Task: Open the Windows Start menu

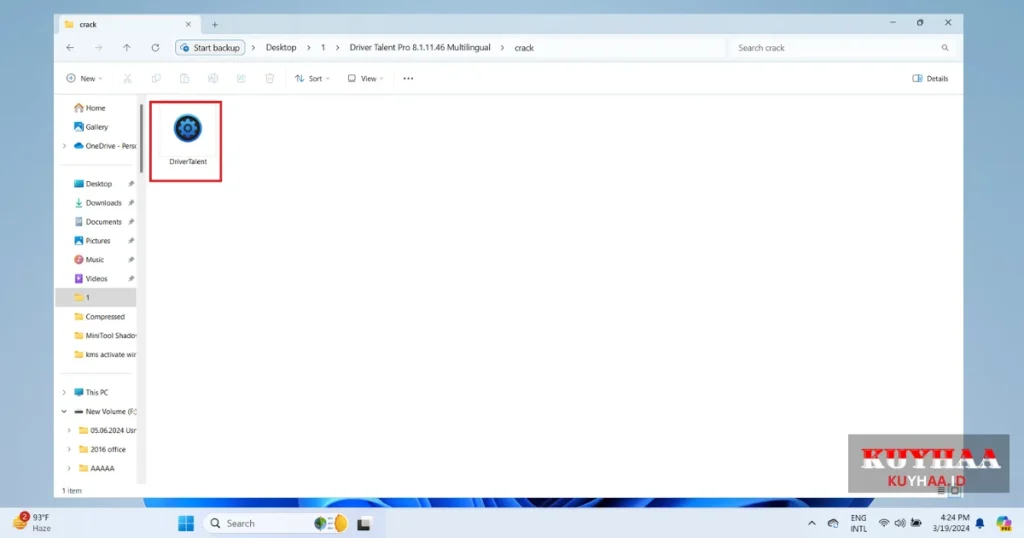Action: 186,523
